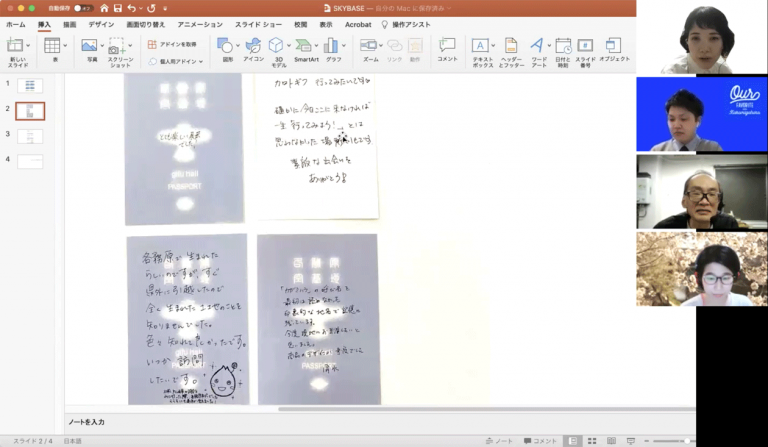Click the Home icon in title bar
Image resolution: width=768 pixels, height=447 pixels.
coord(104,8)
